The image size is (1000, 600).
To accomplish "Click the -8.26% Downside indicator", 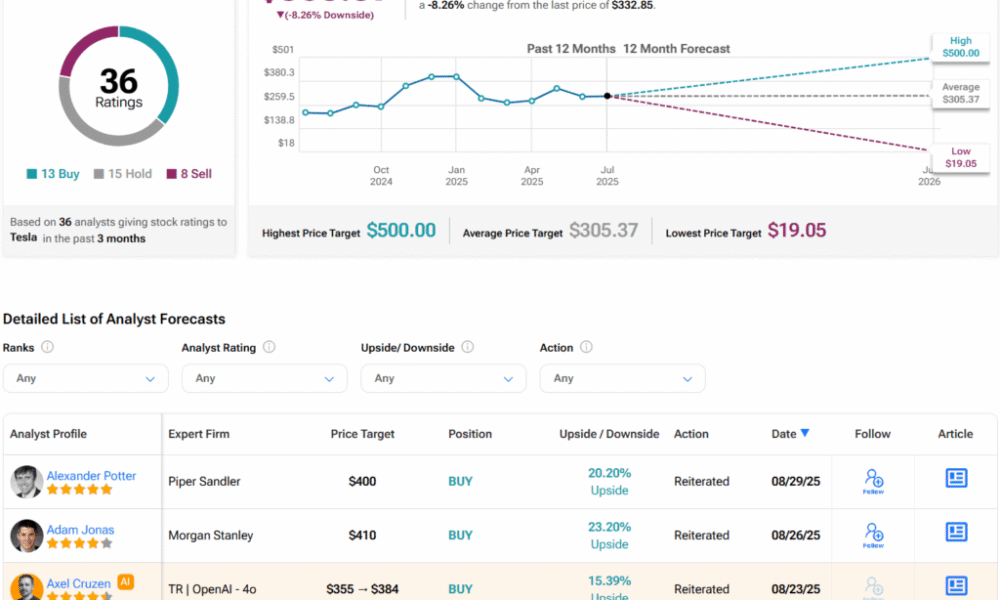I will [325, 15].
